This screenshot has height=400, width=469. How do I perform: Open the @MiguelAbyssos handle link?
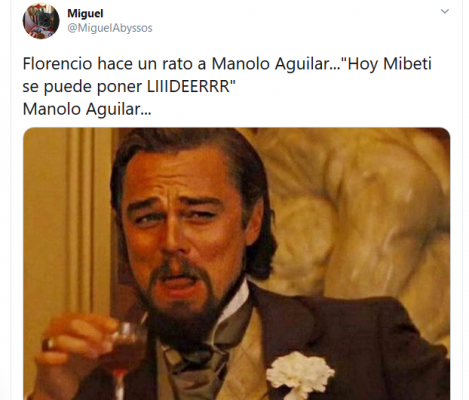[110, 28]
